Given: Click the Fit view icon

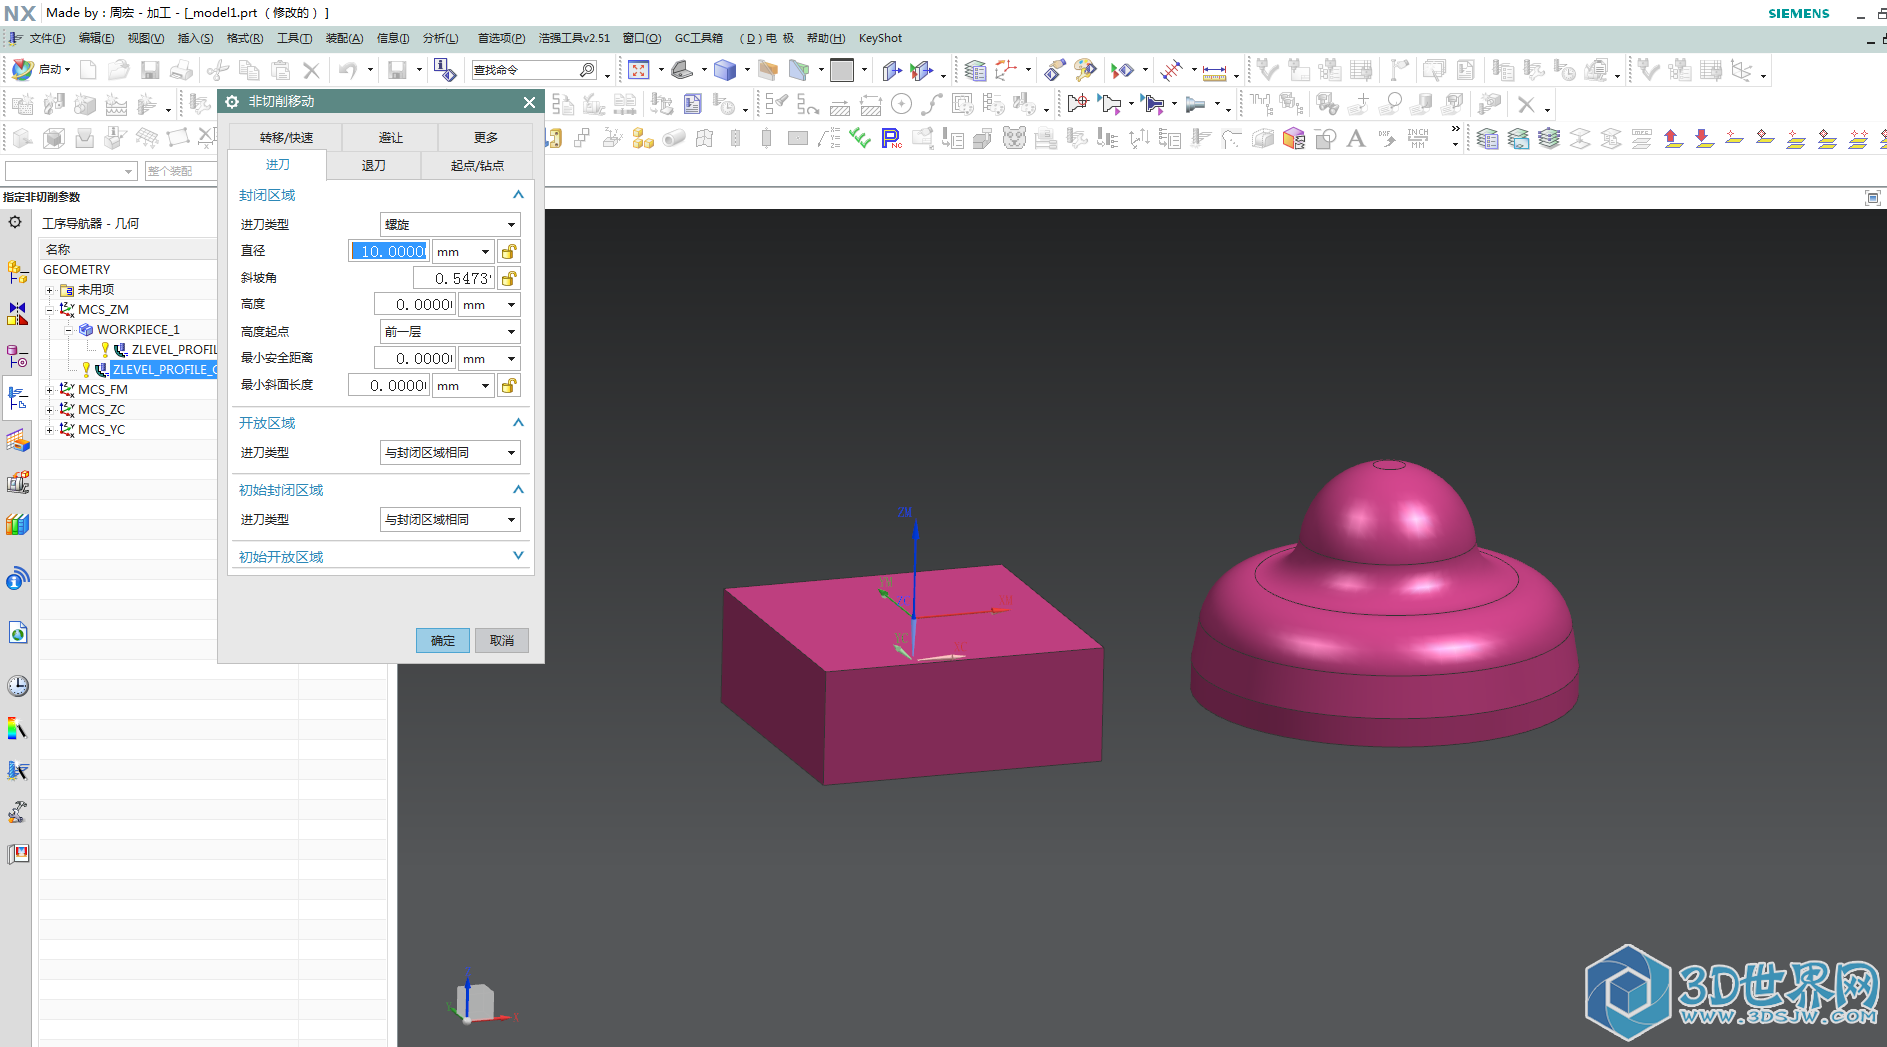Looking at the screenshot, I should coord(639,70).
